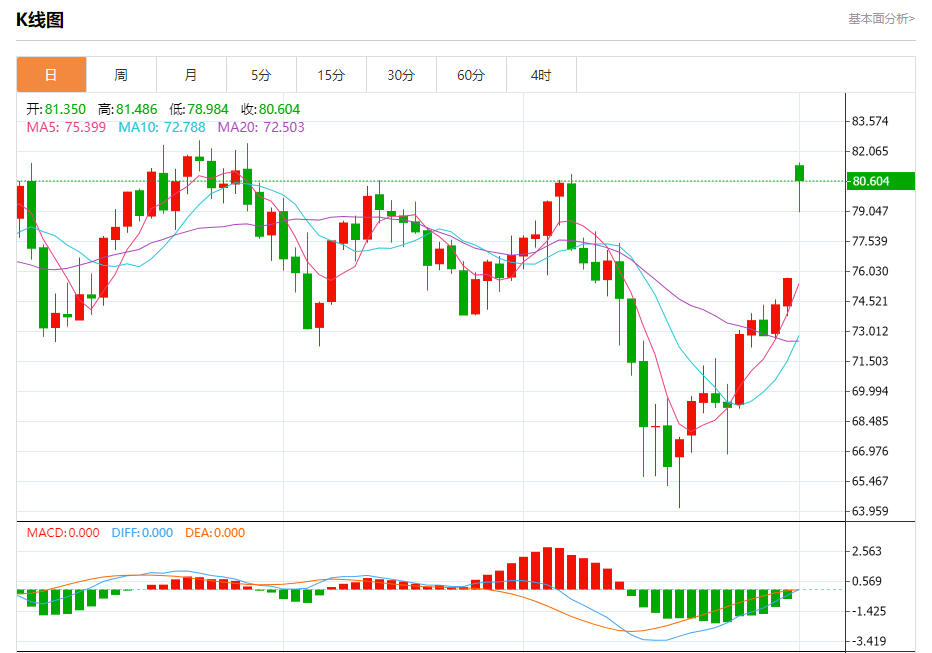Click the 63.959 price axis label
Viewport: 932px width, 653px height.
[x=870, y=511]
